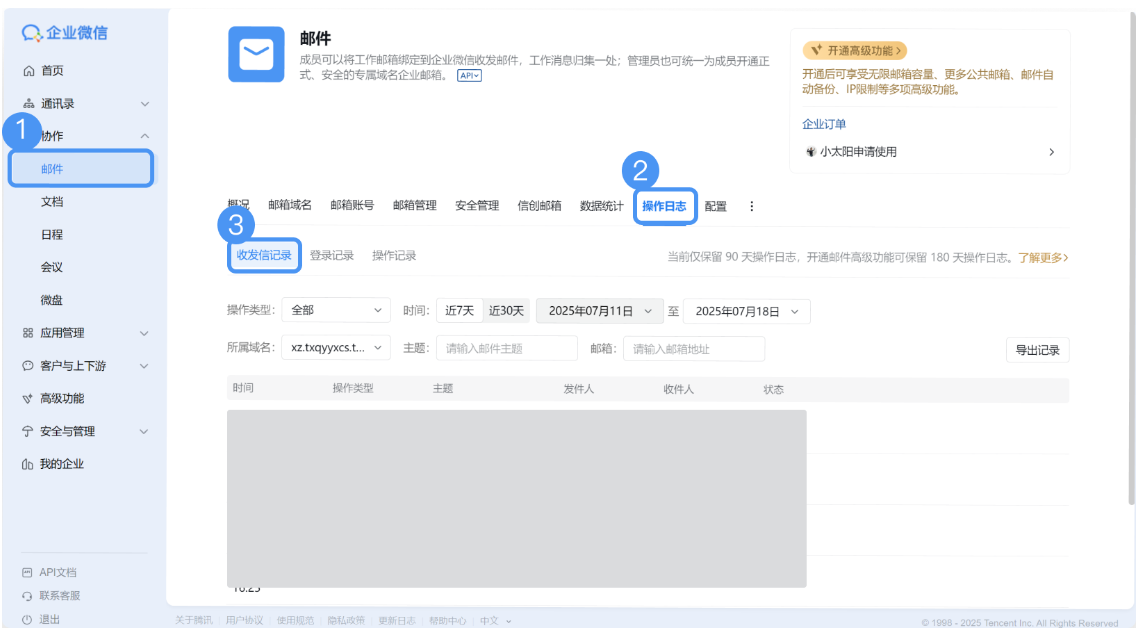1146x644 pixels.
Task: Open the 隐私政策 footer link
Action: [346, 621]
